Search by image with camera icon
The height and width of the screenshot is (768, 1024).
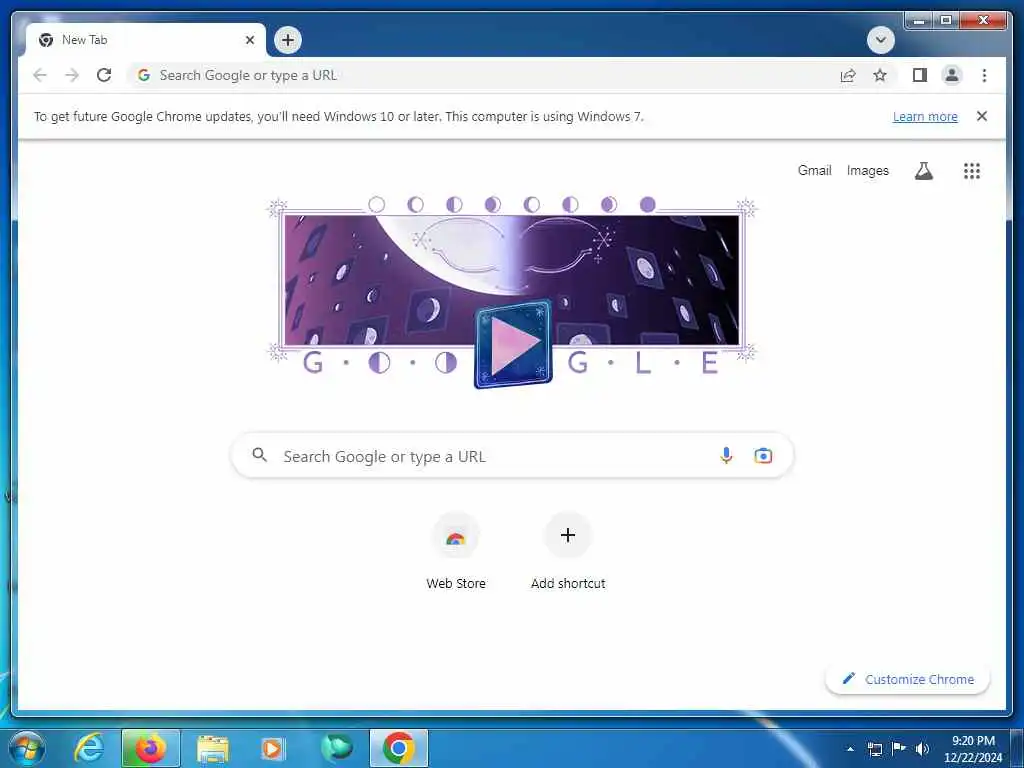(763, 456)
